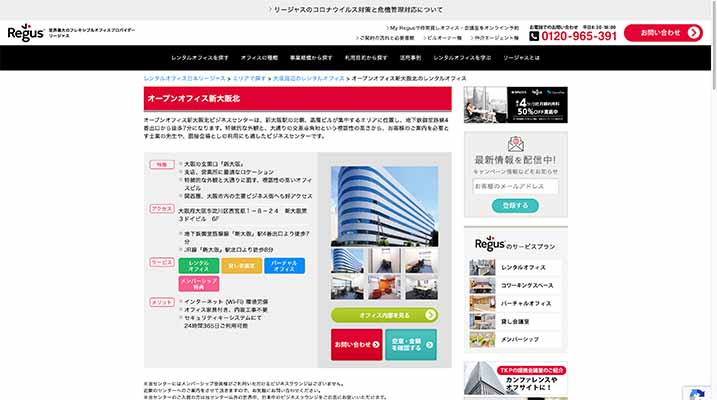Click the Regus logo in service plan panel
Image resolution: width=717 pixels, height=400 pixels.
490,244
